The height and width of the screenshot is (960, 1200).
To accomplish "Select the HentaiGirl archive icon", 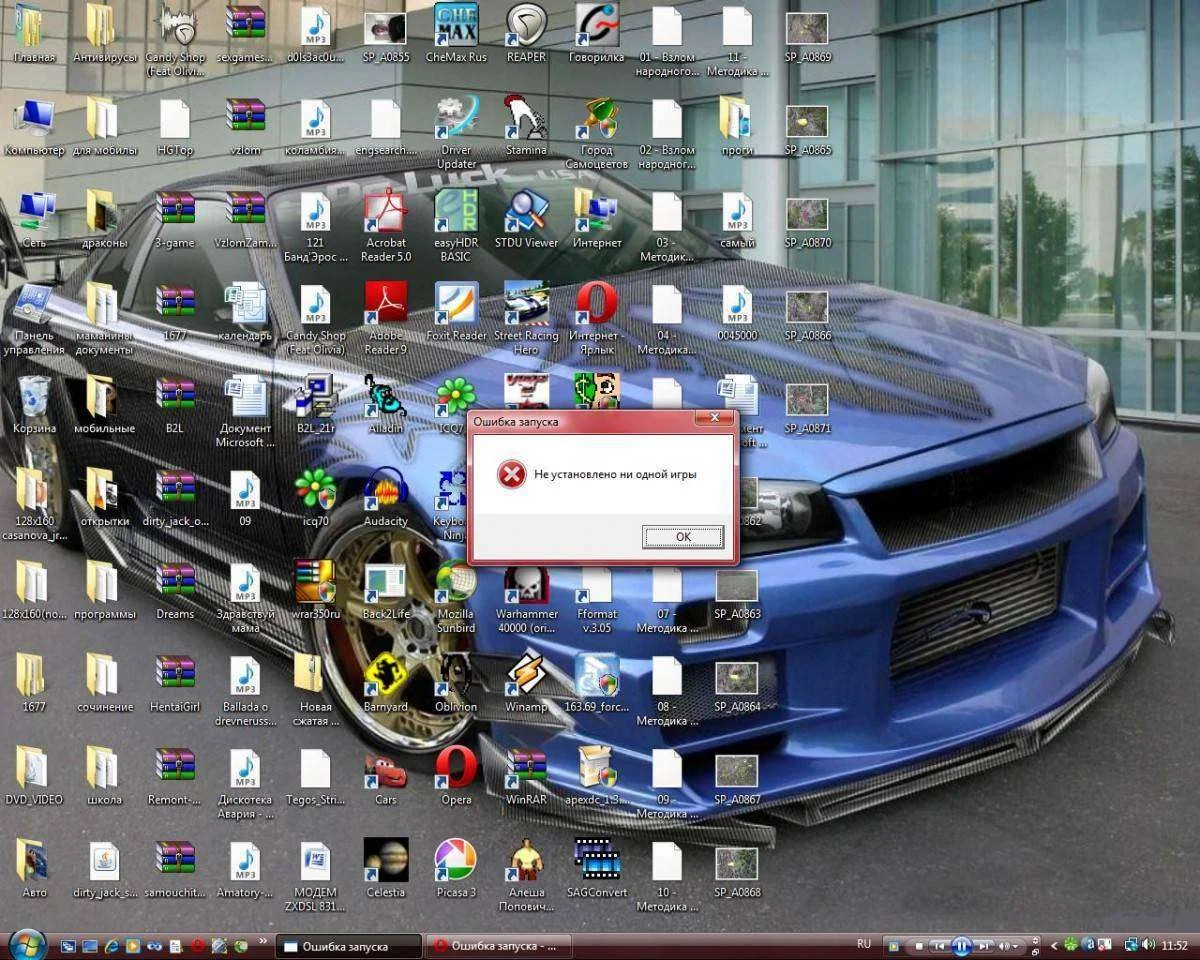I will point(175,684).
